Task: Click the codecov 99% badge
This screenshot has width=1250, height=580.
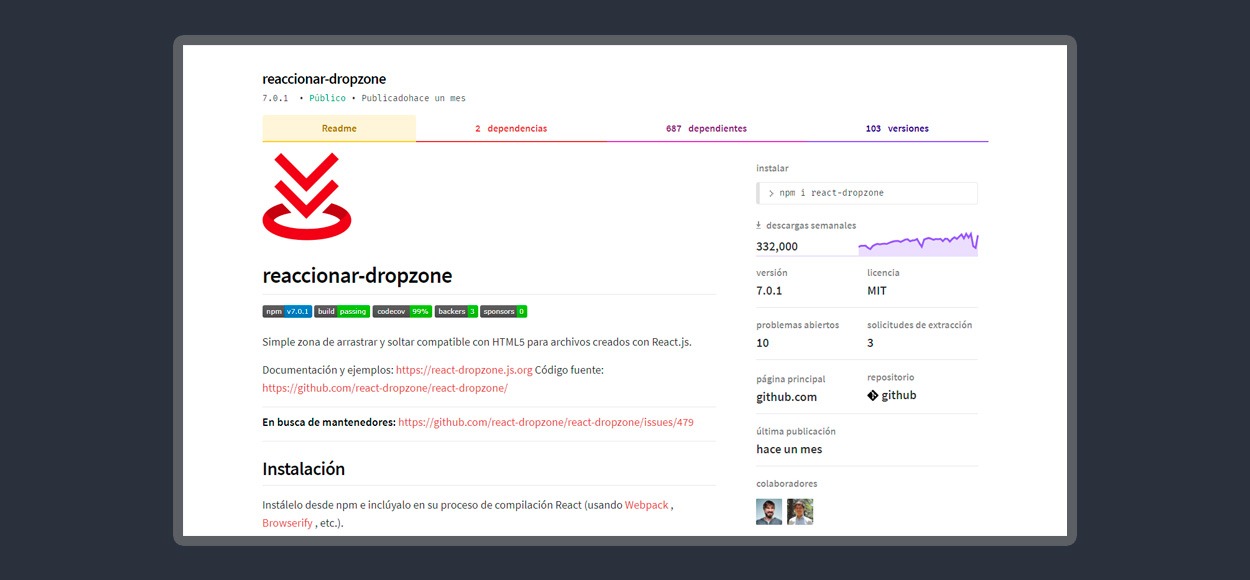Action: [402, 312]
